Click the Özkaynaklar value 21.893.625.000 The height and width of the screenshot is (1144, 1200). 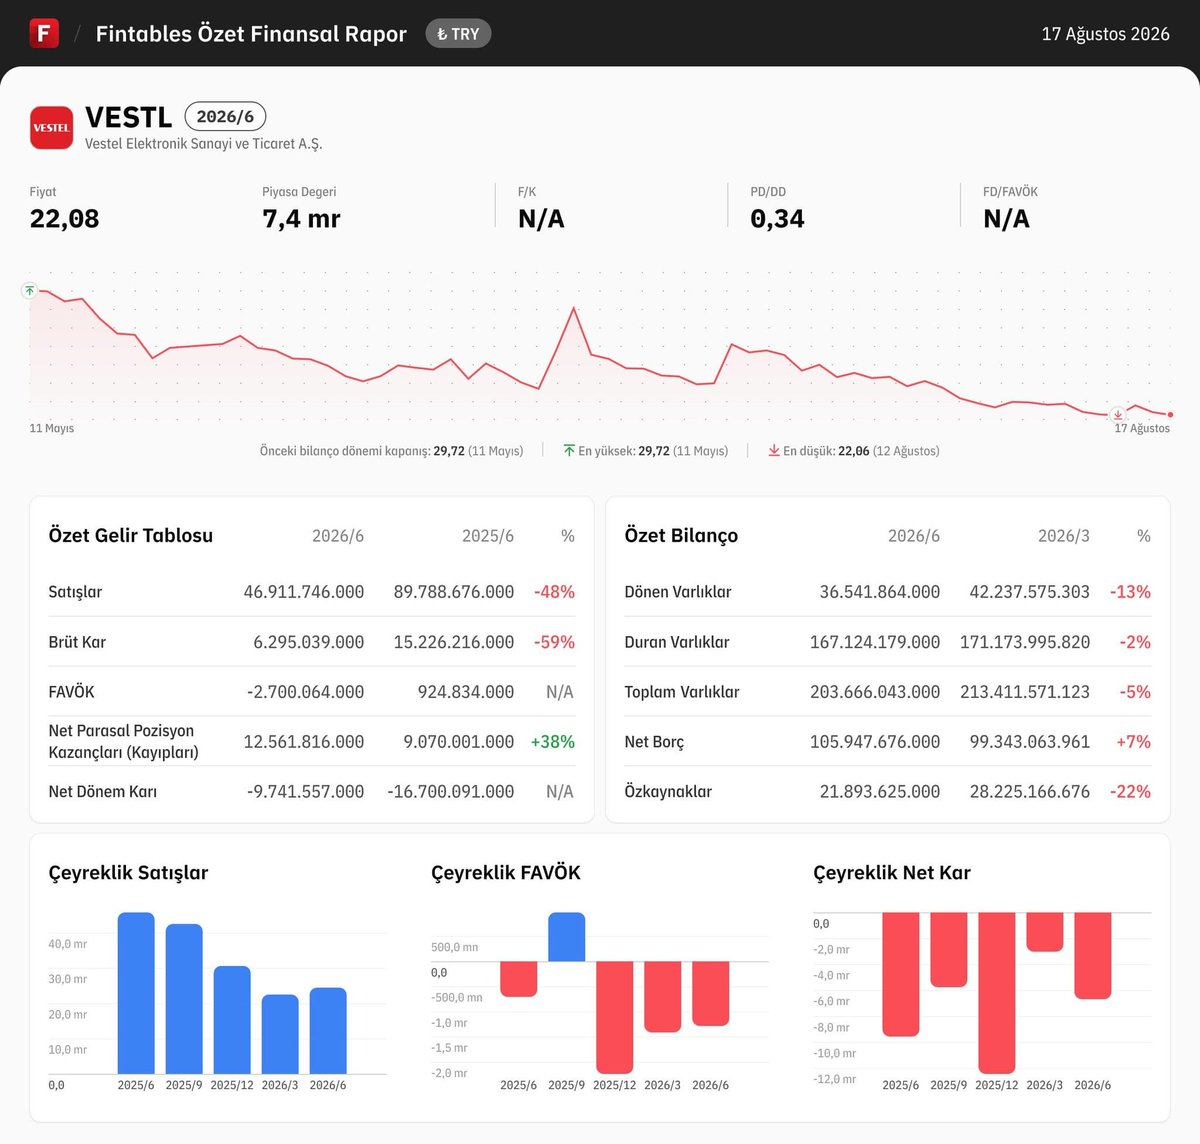click(880, 792)
